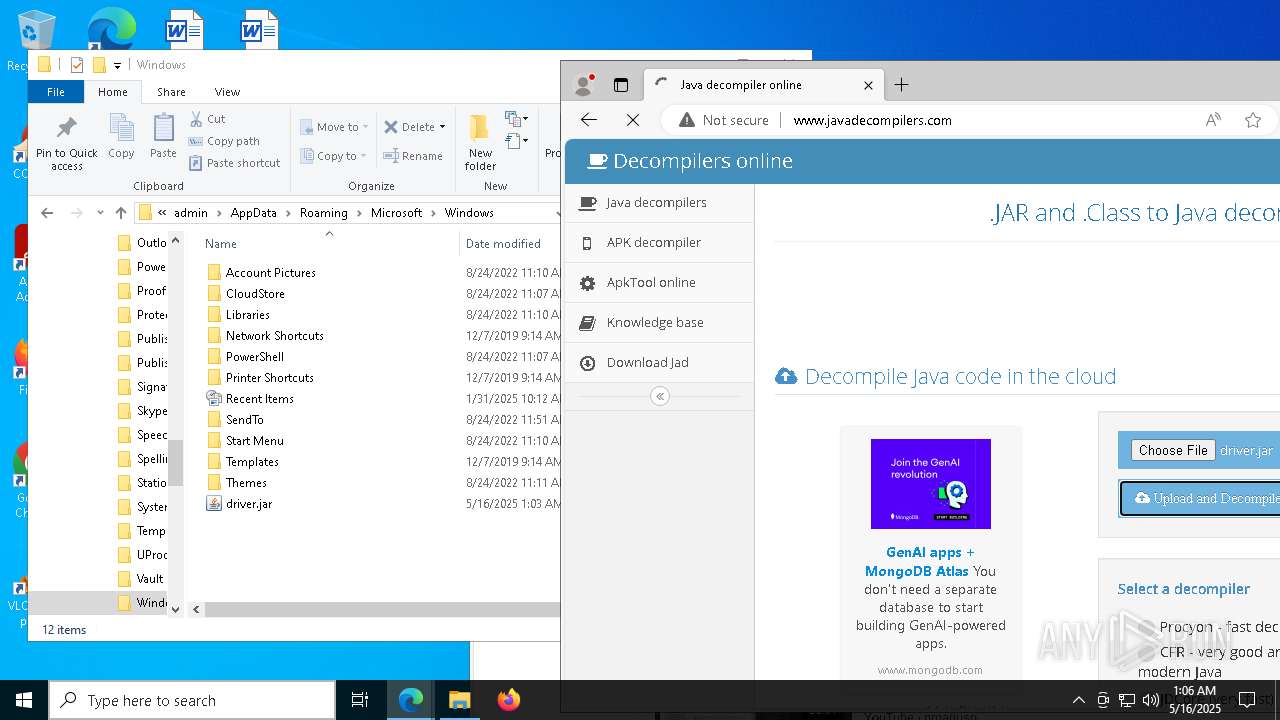Click Upload and Decompile button

click(1201, 498)
